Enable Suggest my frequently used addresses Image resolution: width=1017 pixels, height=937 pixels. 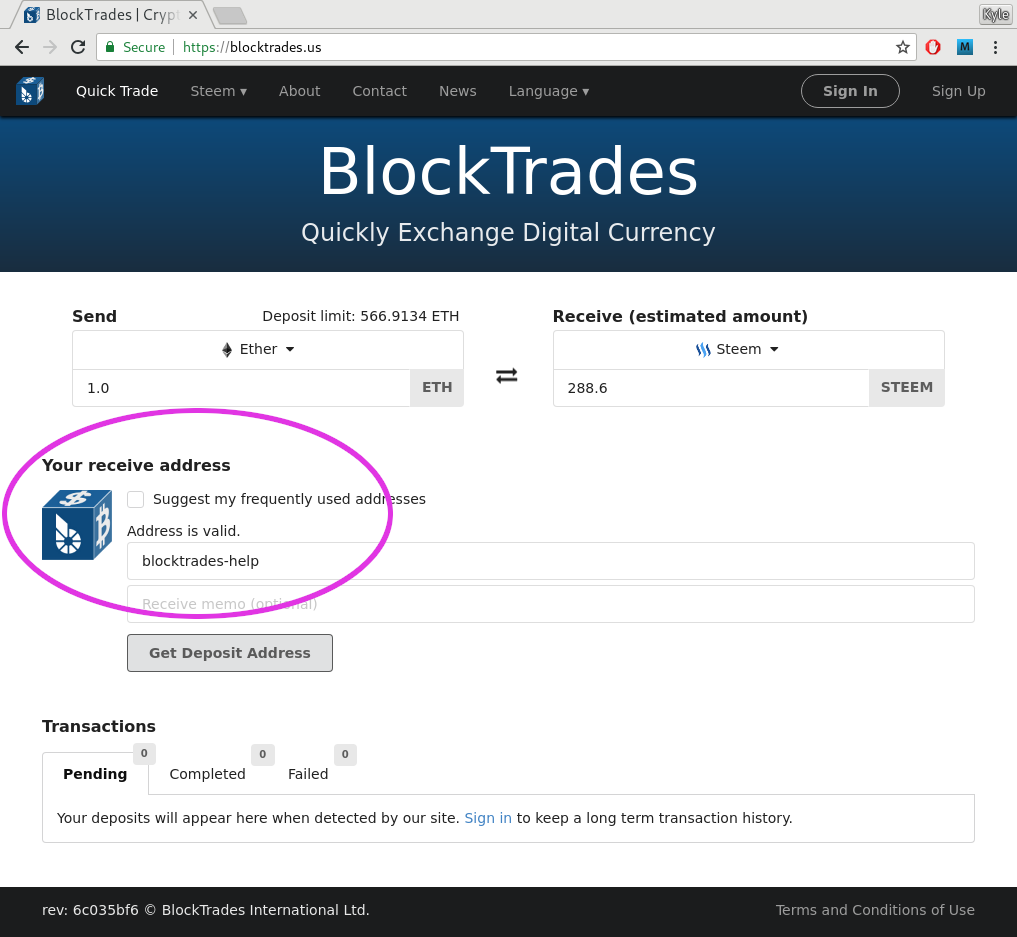point(136,499)
